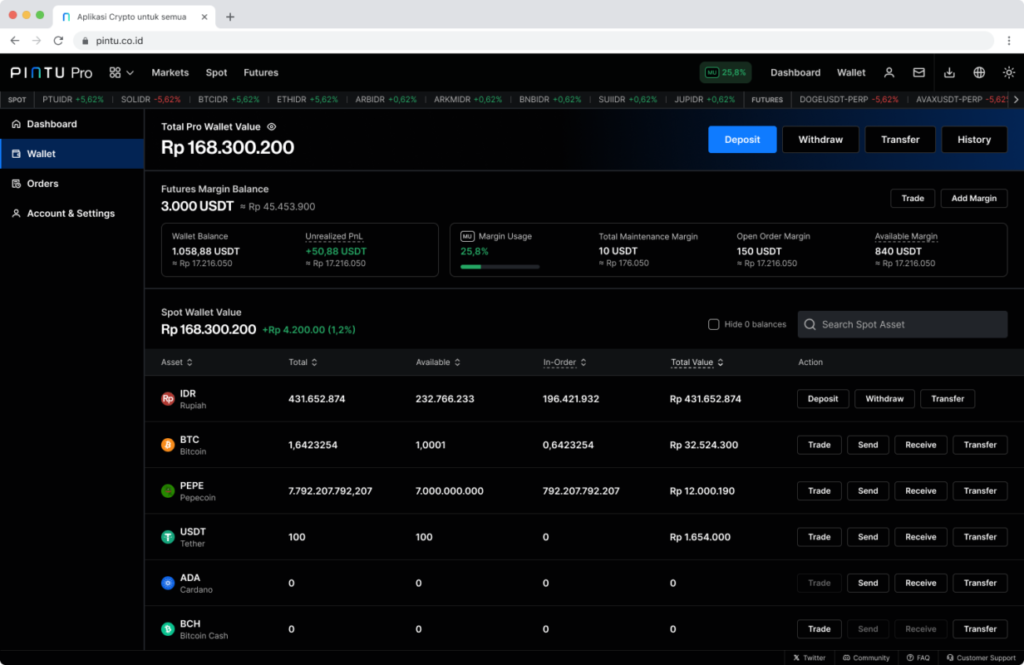Click the download app icon
The image size is (1024, 665).
950,73
